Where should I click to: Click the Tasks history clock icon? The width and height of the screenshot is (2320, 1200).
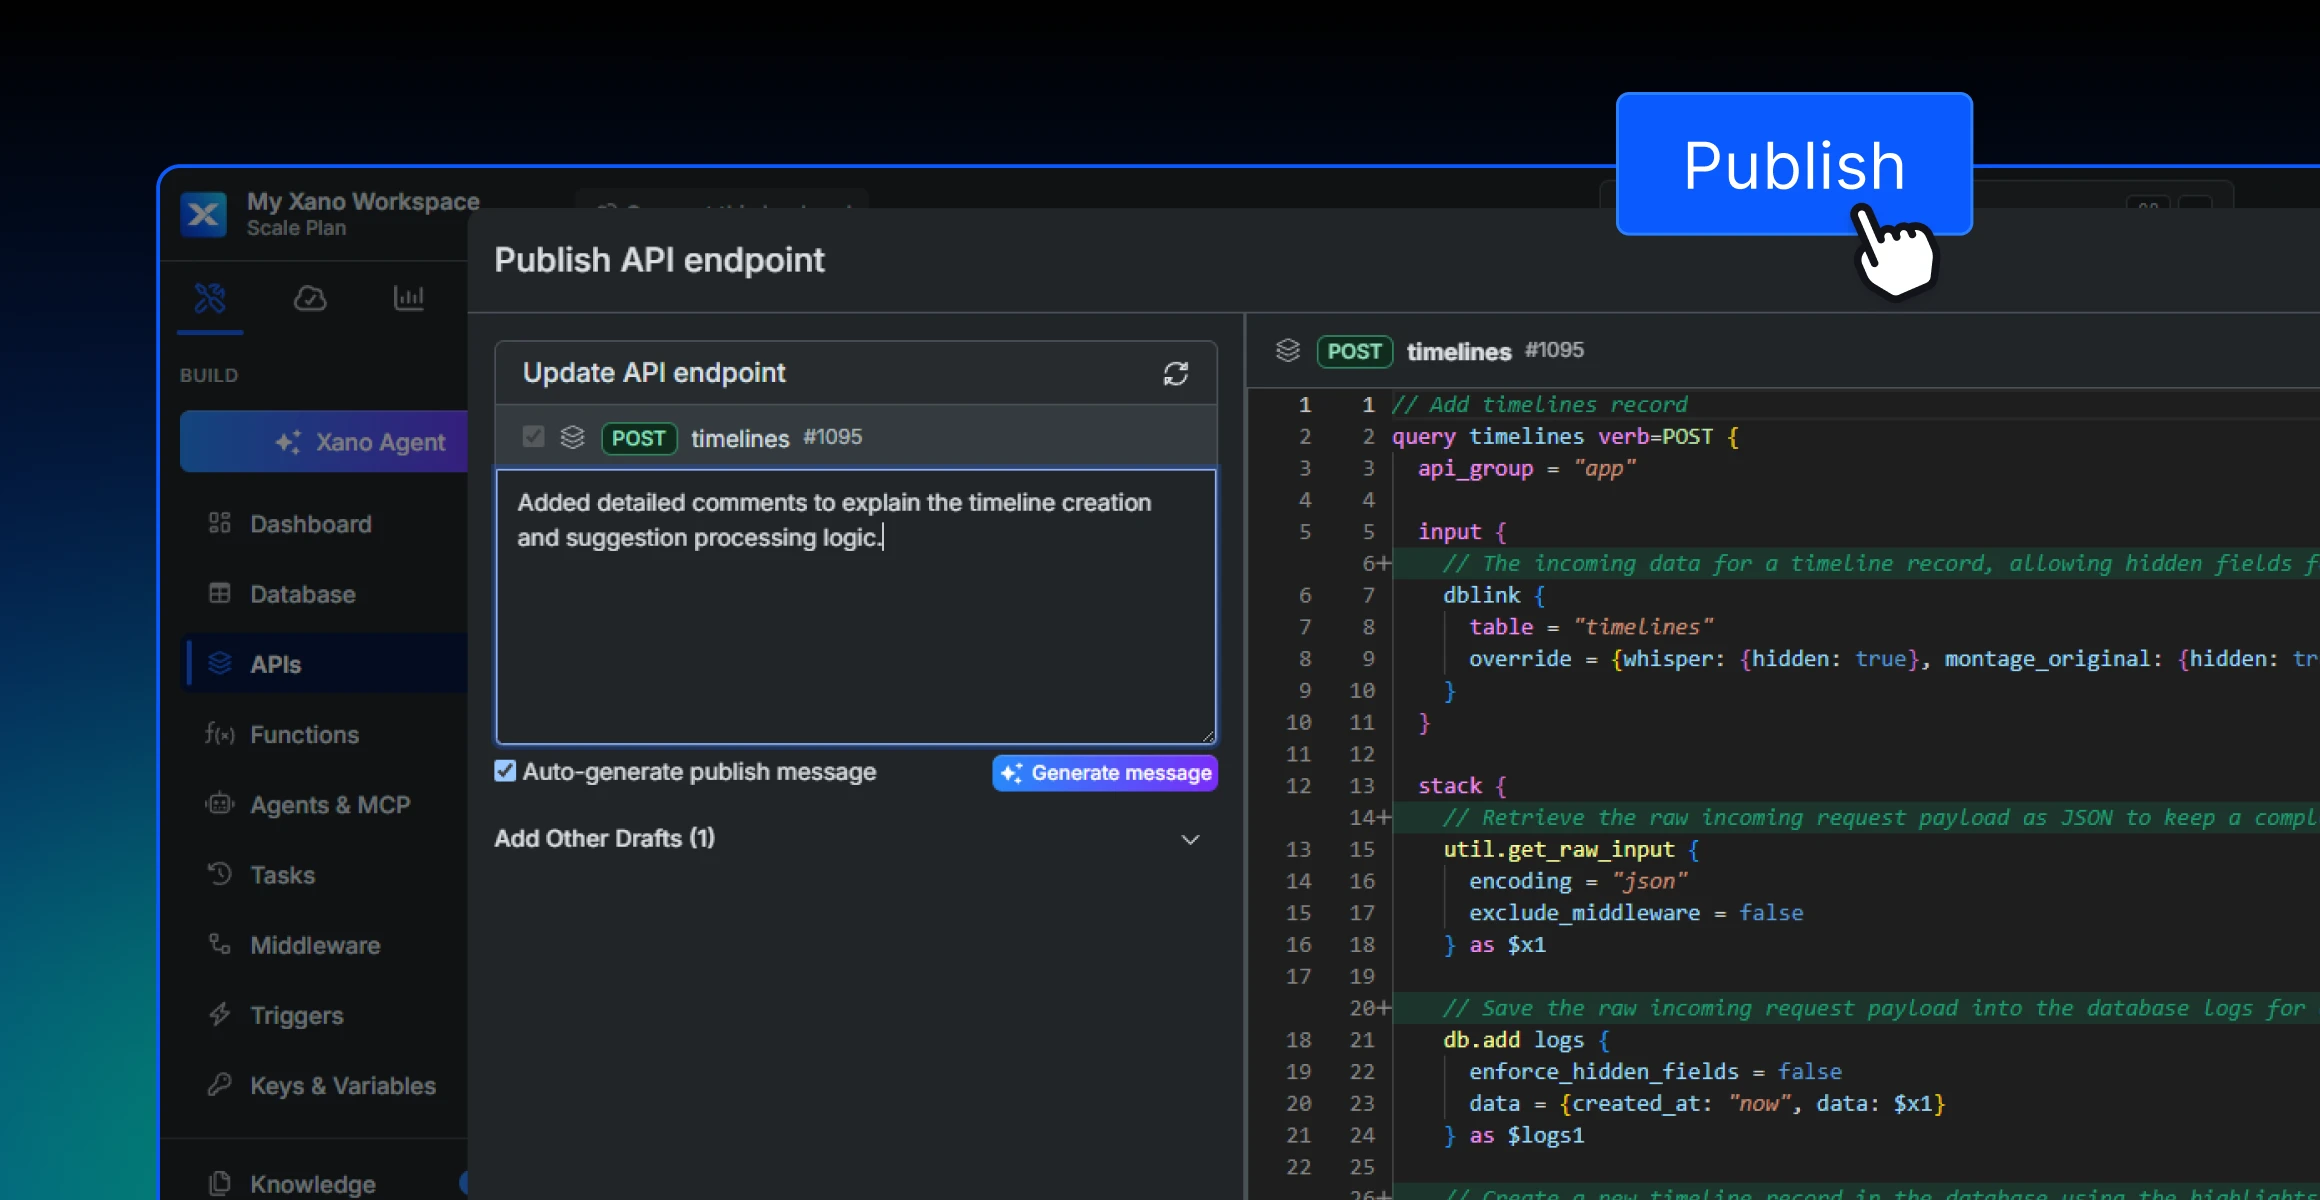[x=219, y=874]
